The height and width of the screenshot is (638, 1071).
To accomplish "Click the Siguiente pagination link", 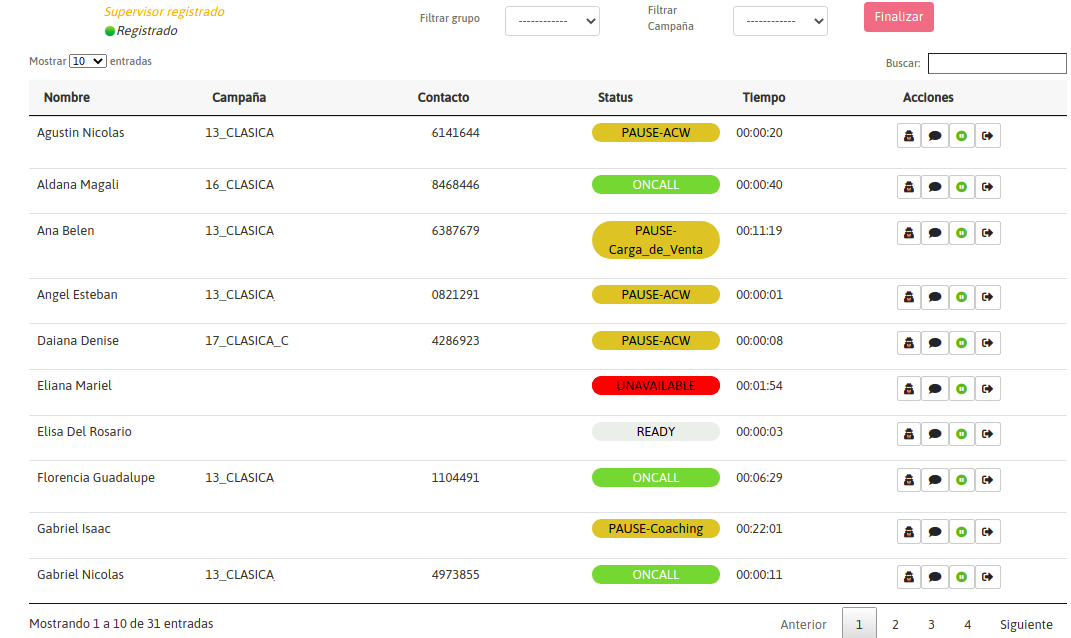I will 1026,624.
